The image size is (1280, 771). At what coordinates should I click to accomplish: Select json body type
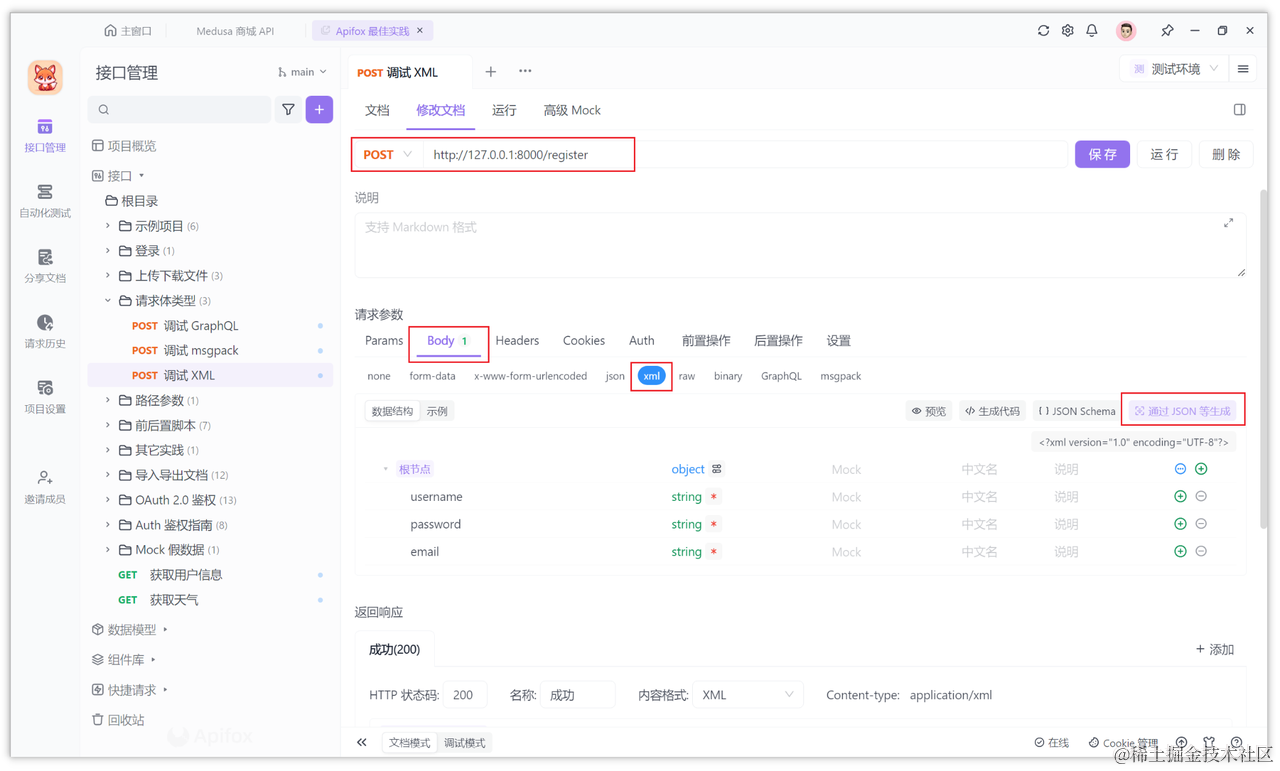pyautogui.click(x=615, y=376)
